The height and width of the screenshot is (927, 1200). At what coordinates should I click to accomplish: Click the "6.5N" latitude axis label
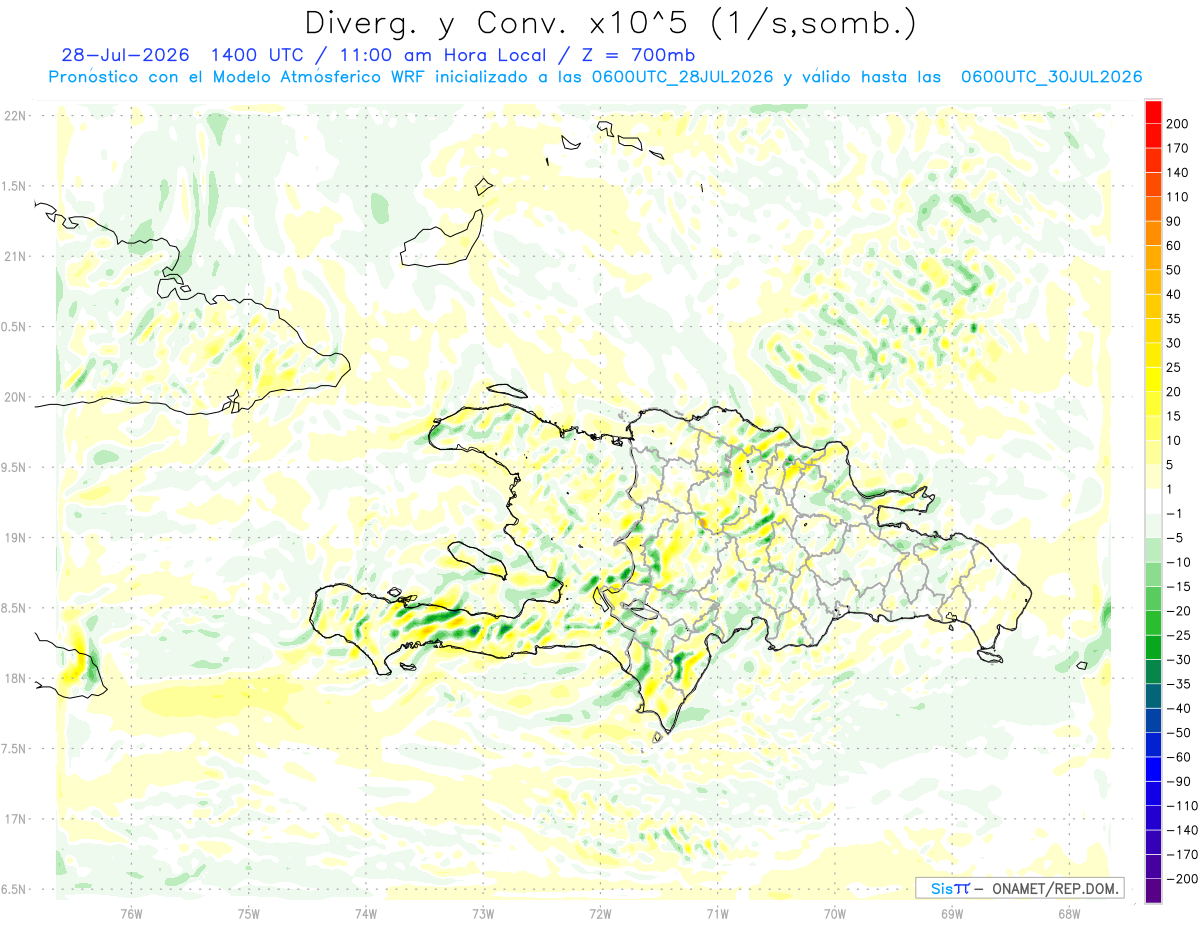coord(13,889)
